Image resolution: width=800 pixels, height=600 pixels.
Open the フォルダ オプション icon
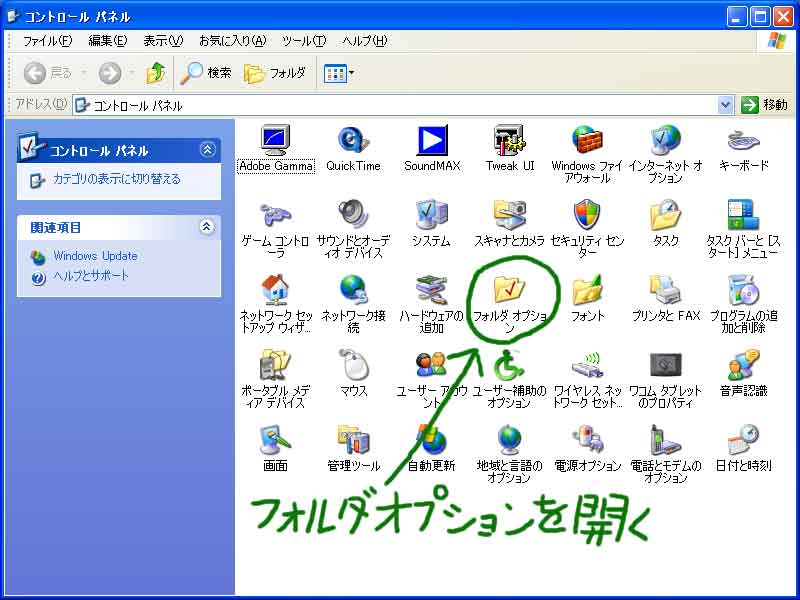510,293
